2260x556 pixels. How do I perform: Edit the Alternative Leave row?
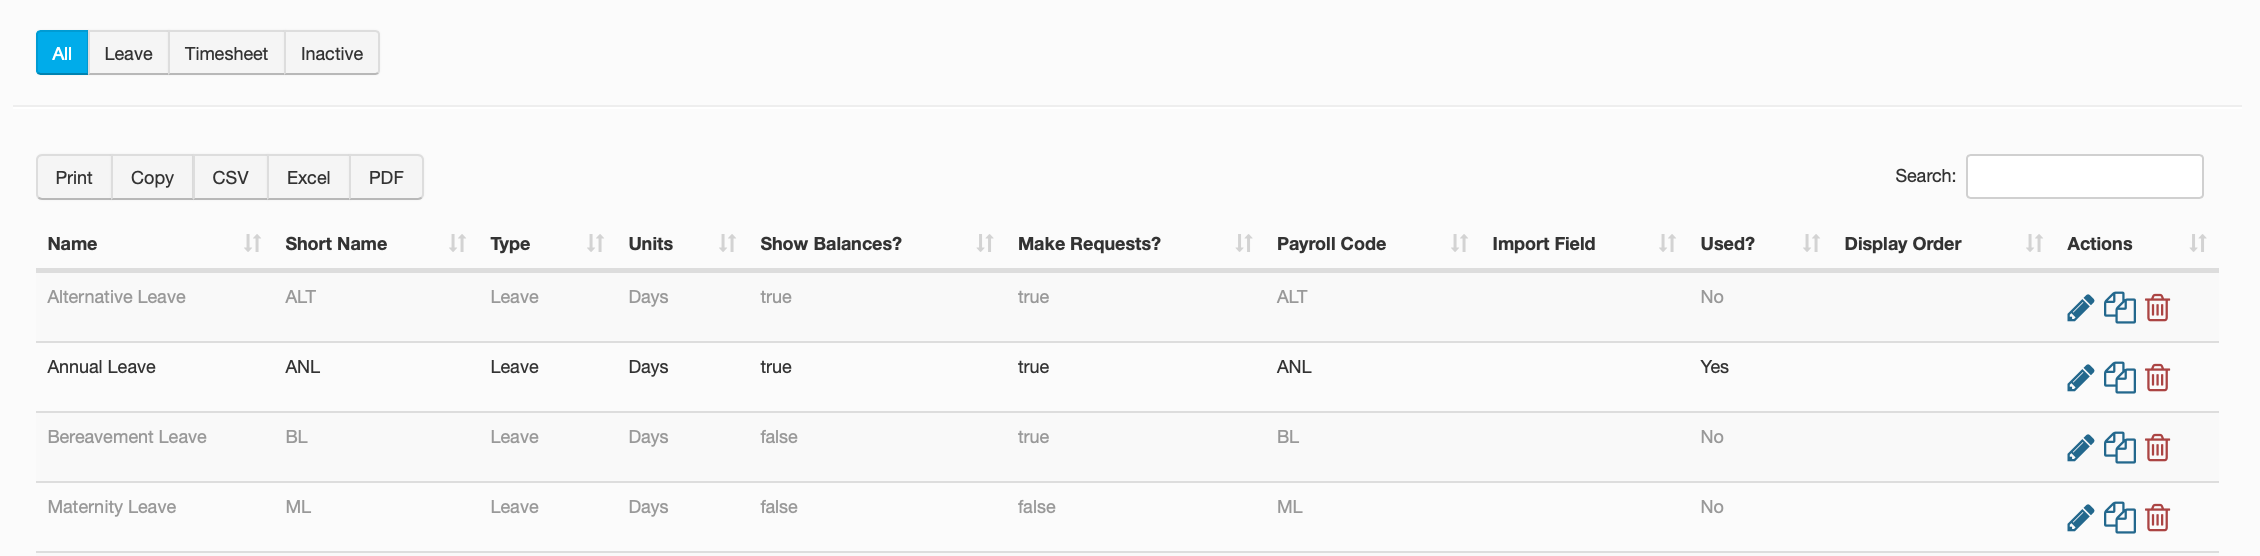click(2080, 308)
